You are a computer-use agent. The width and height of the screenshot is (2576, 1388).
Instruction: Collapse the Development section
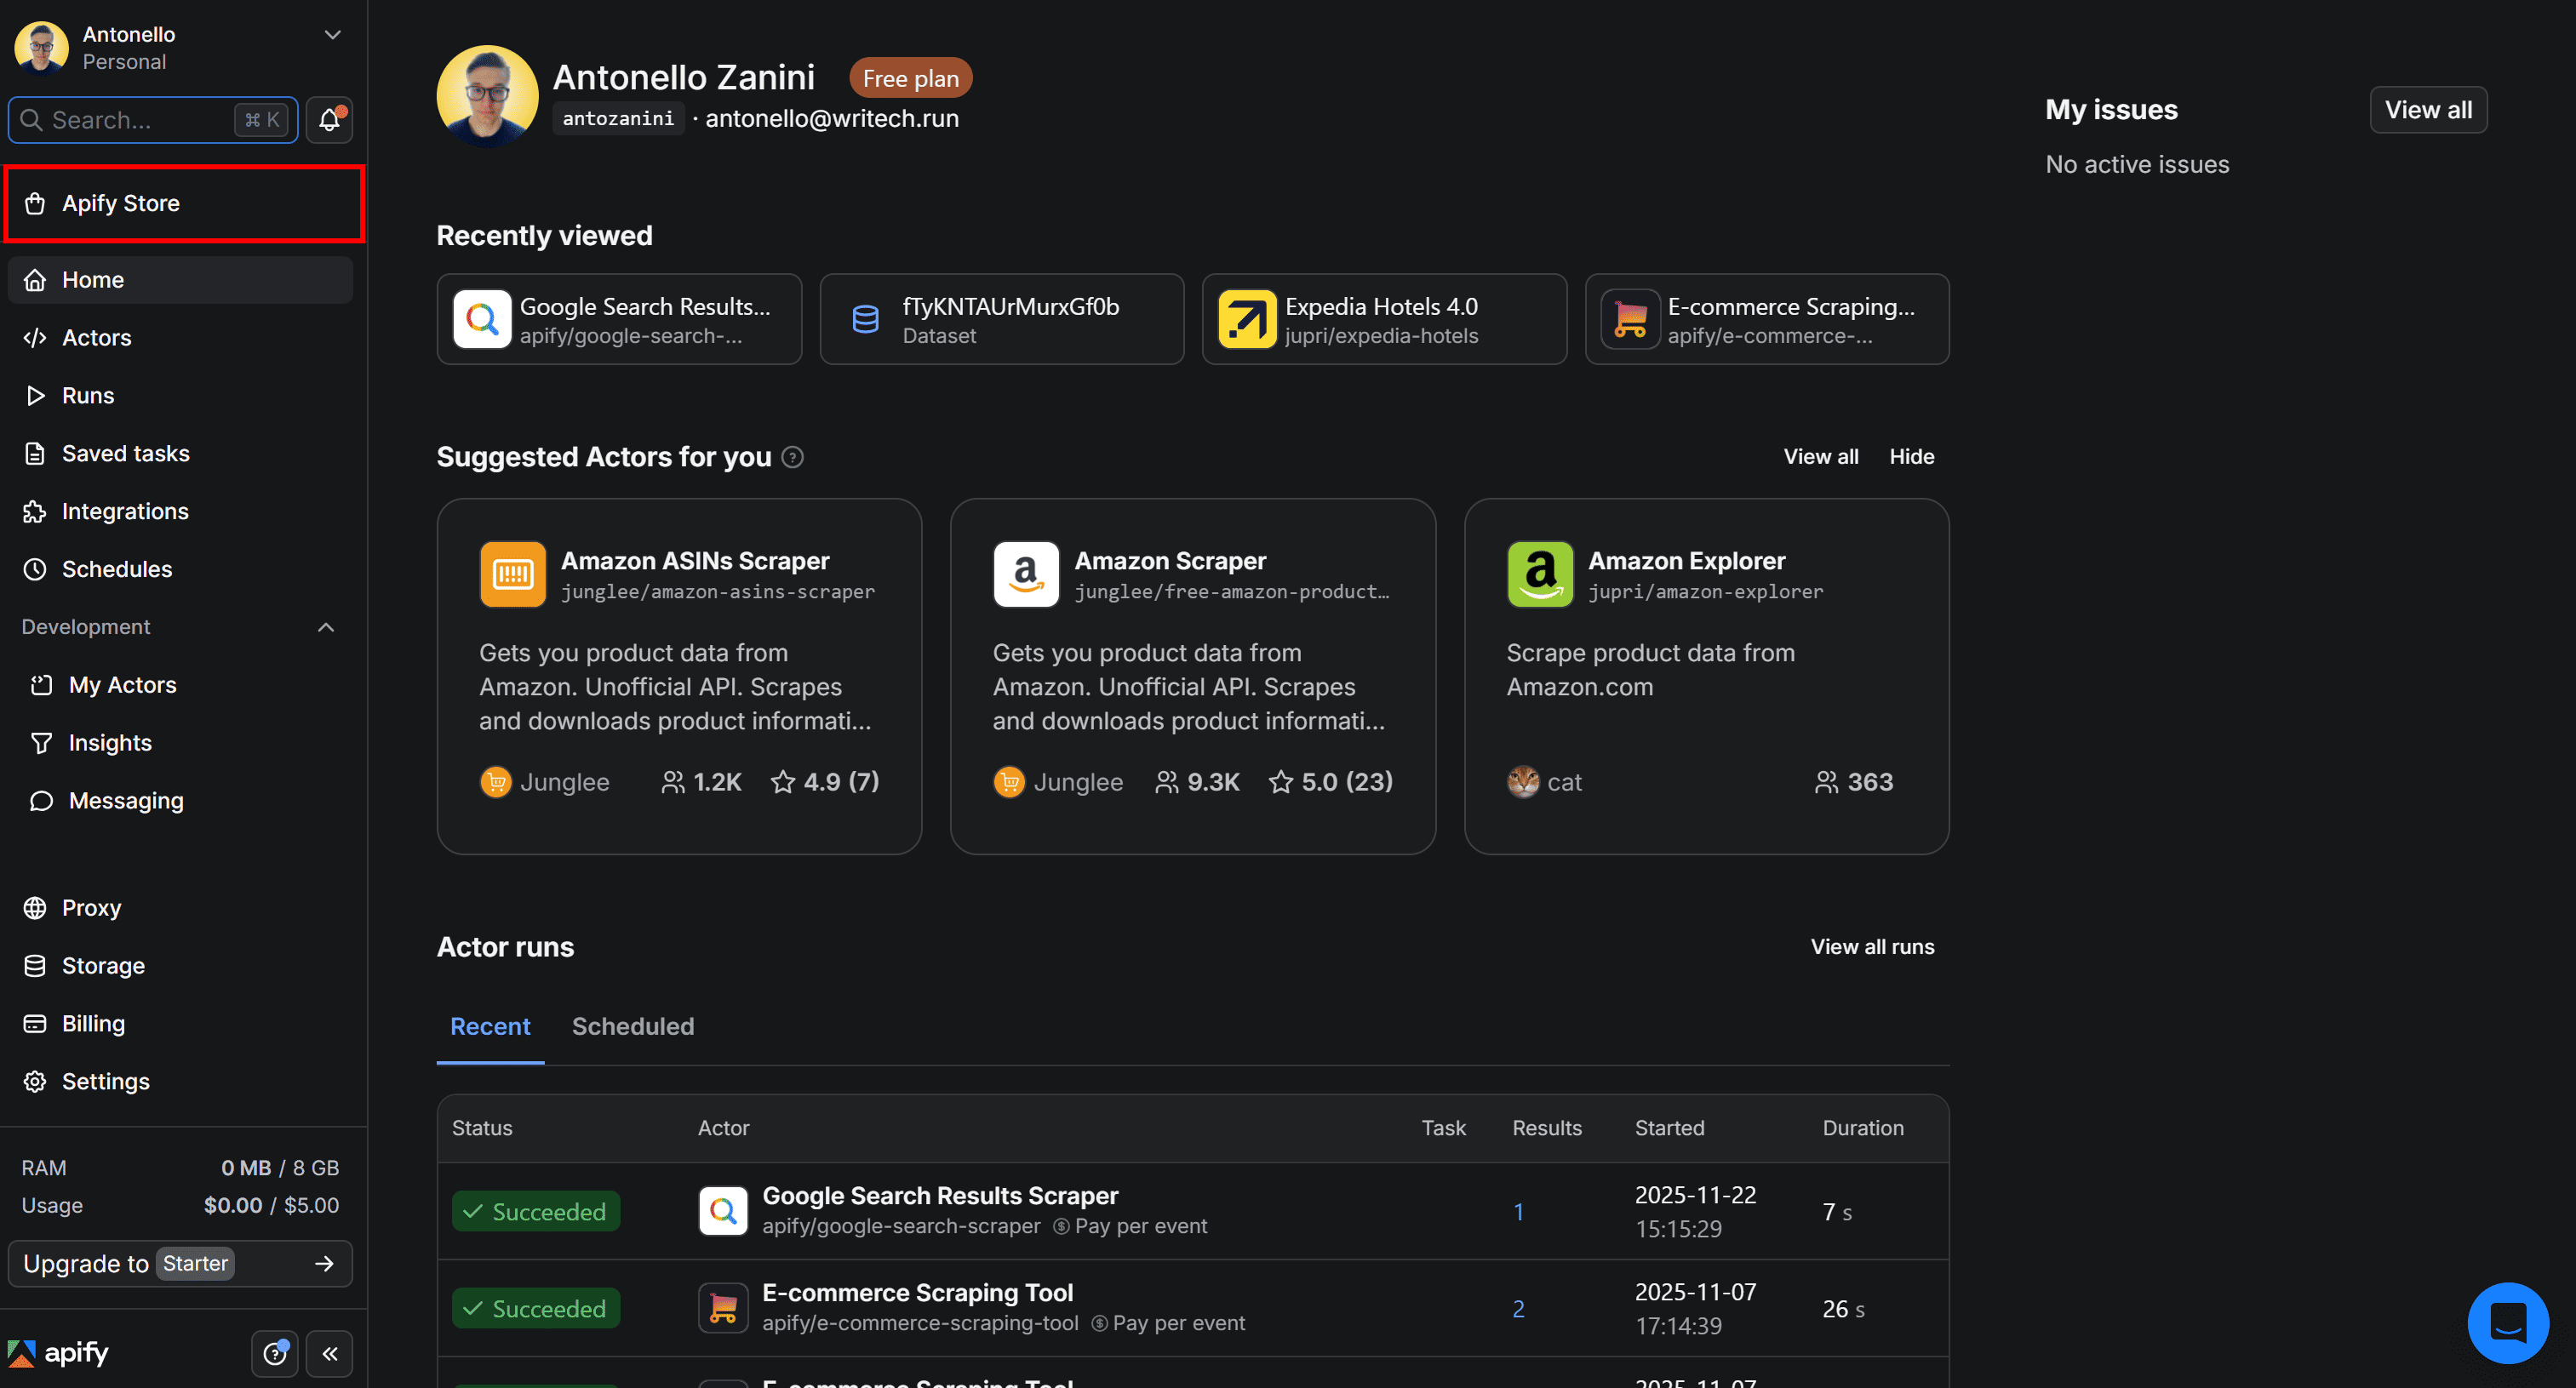326,627
